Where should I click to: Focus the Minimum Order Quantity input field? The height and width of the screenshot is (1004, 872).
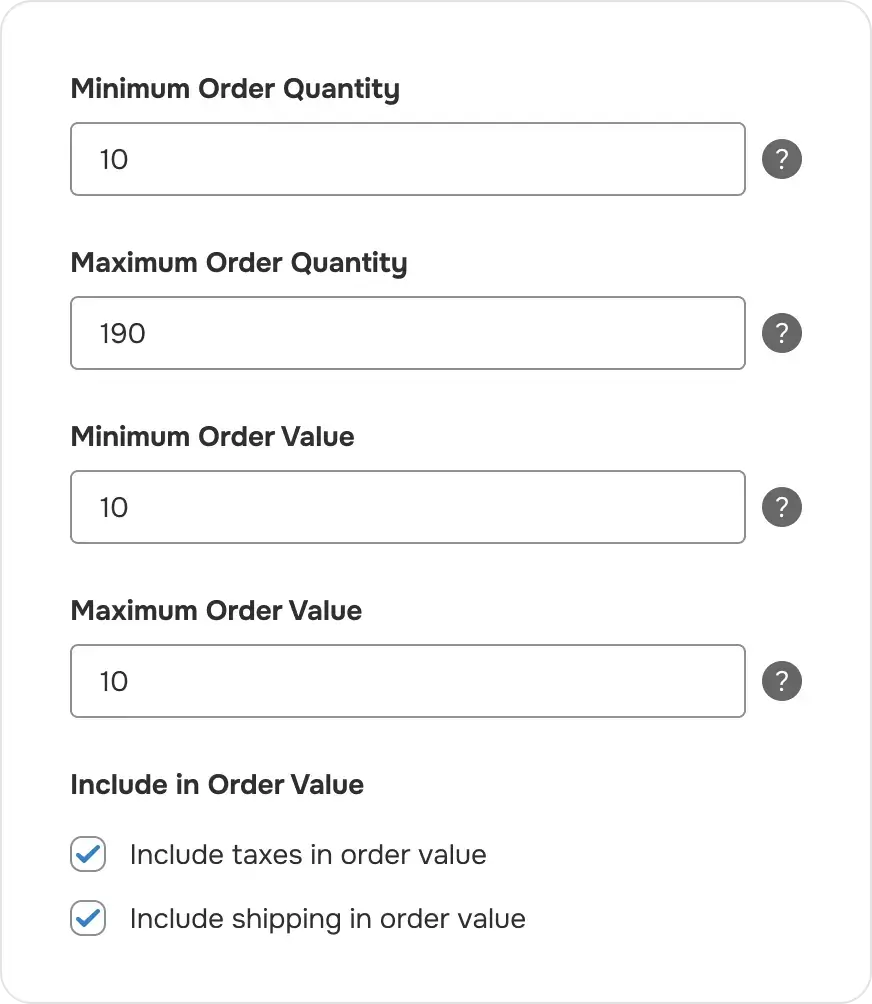pos(407,159)
